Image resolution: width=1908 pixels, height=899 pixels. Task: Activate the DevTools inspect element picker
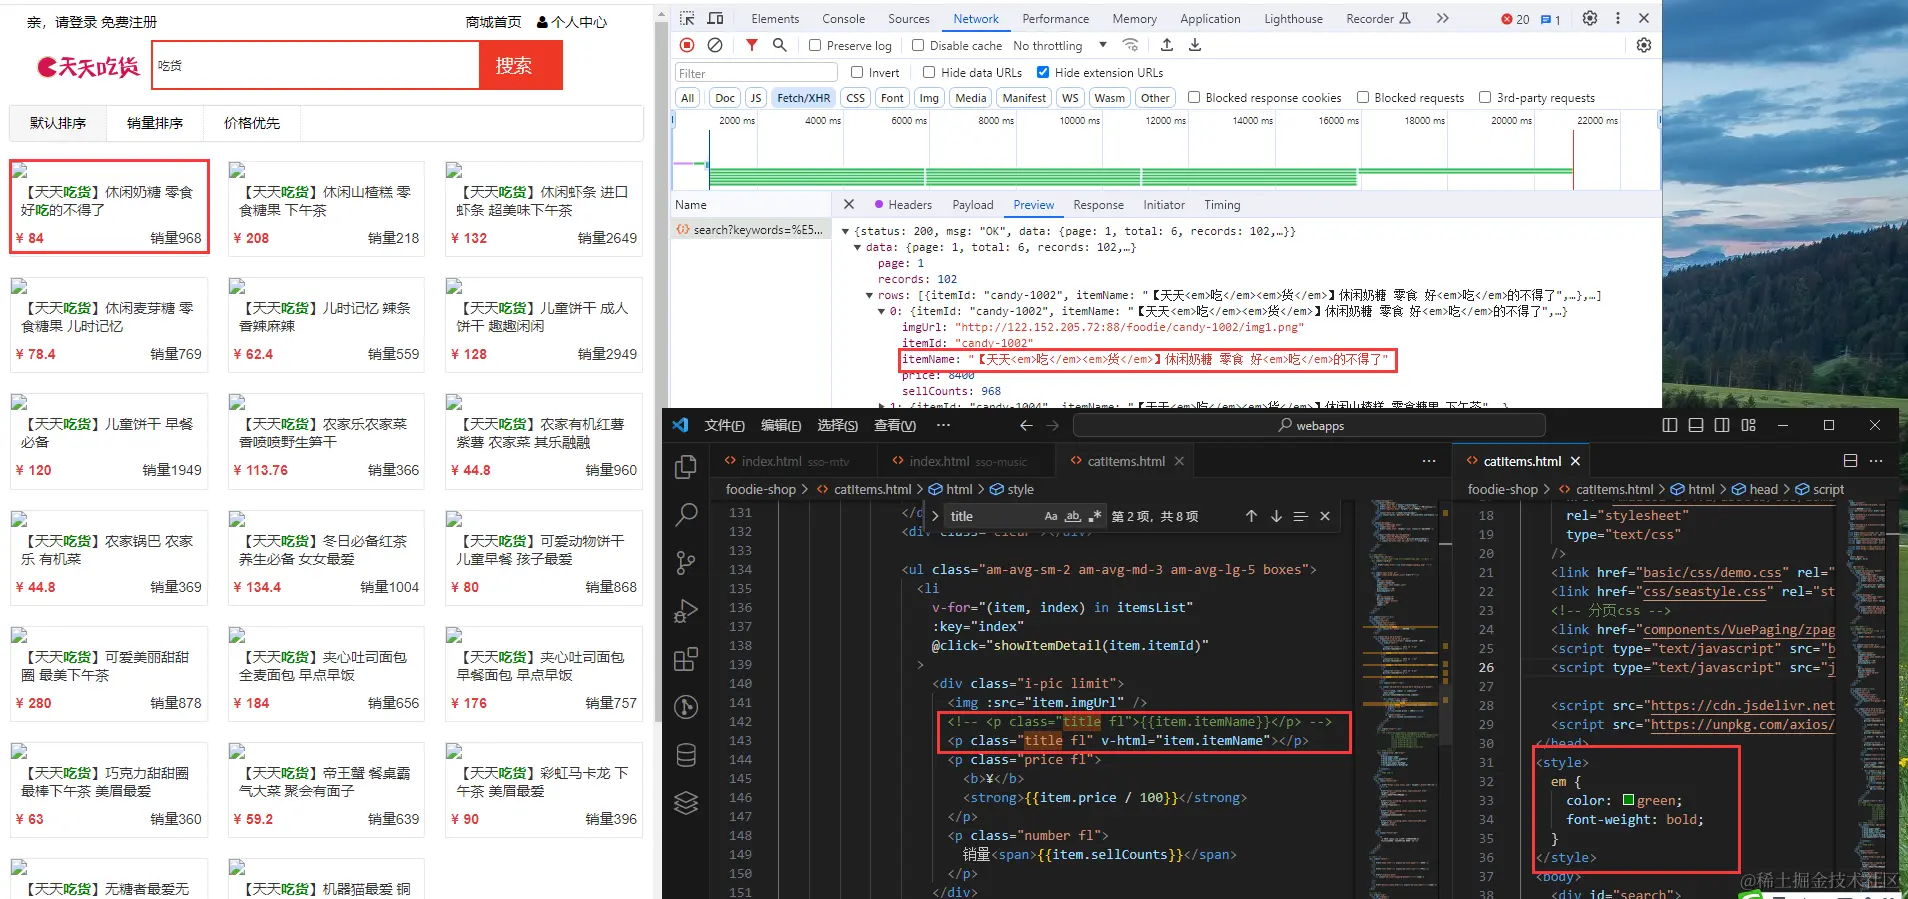click(x=687, y=18)
